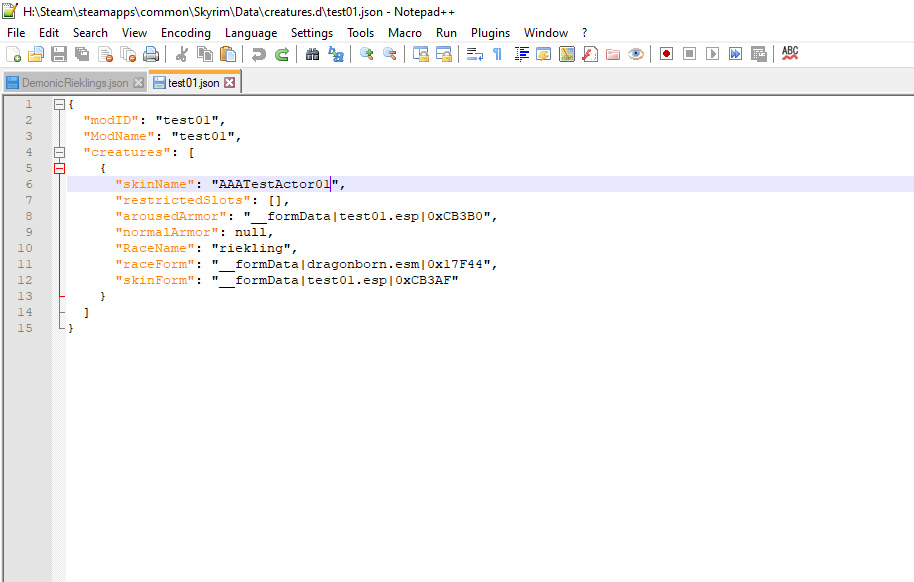
Task: Toggle the monitoring eye icon
Action: coord(636,54)
